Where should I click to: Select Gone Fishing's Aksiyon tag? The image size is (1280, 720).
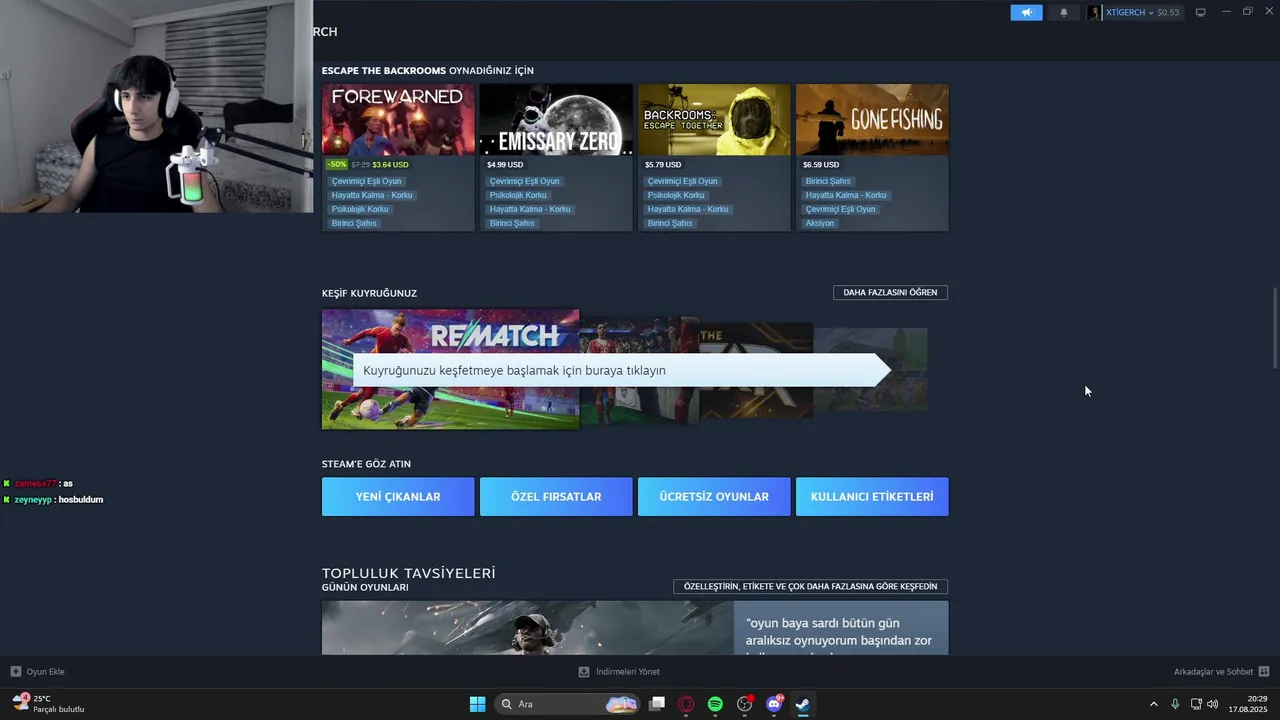820,223
